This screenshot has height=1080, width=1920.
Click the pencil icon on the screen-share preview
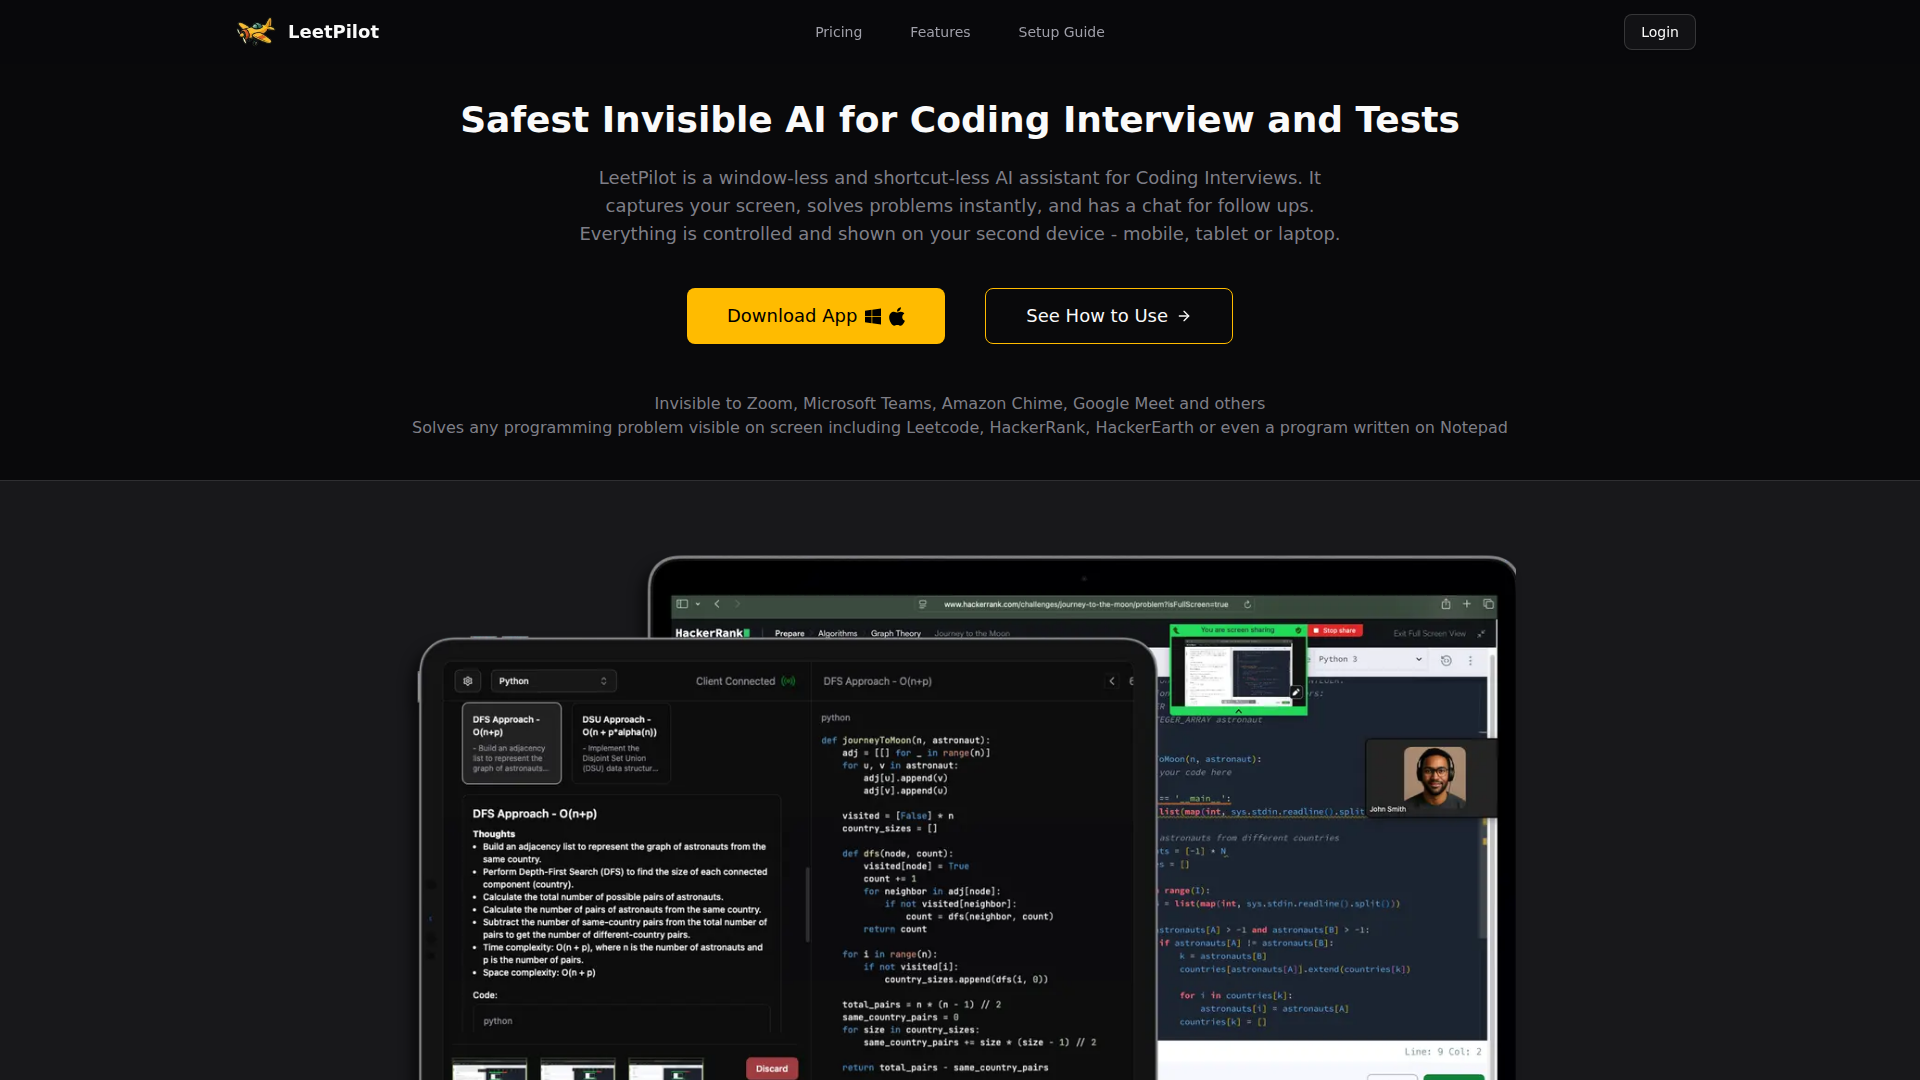pyautogui.click(x=1296, y=691)
